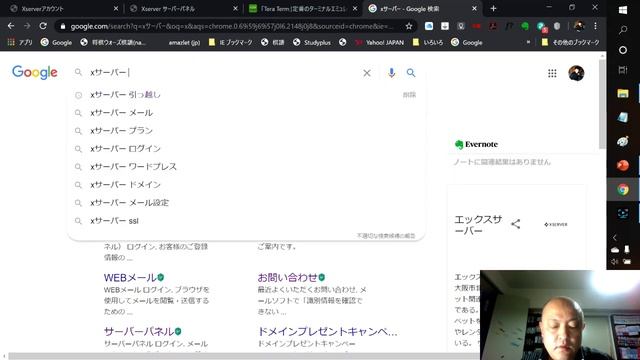This screenshot has width=640, height=360.
Task: Share the エックスサーバー knowledge panel
Action: pos(516,224)
